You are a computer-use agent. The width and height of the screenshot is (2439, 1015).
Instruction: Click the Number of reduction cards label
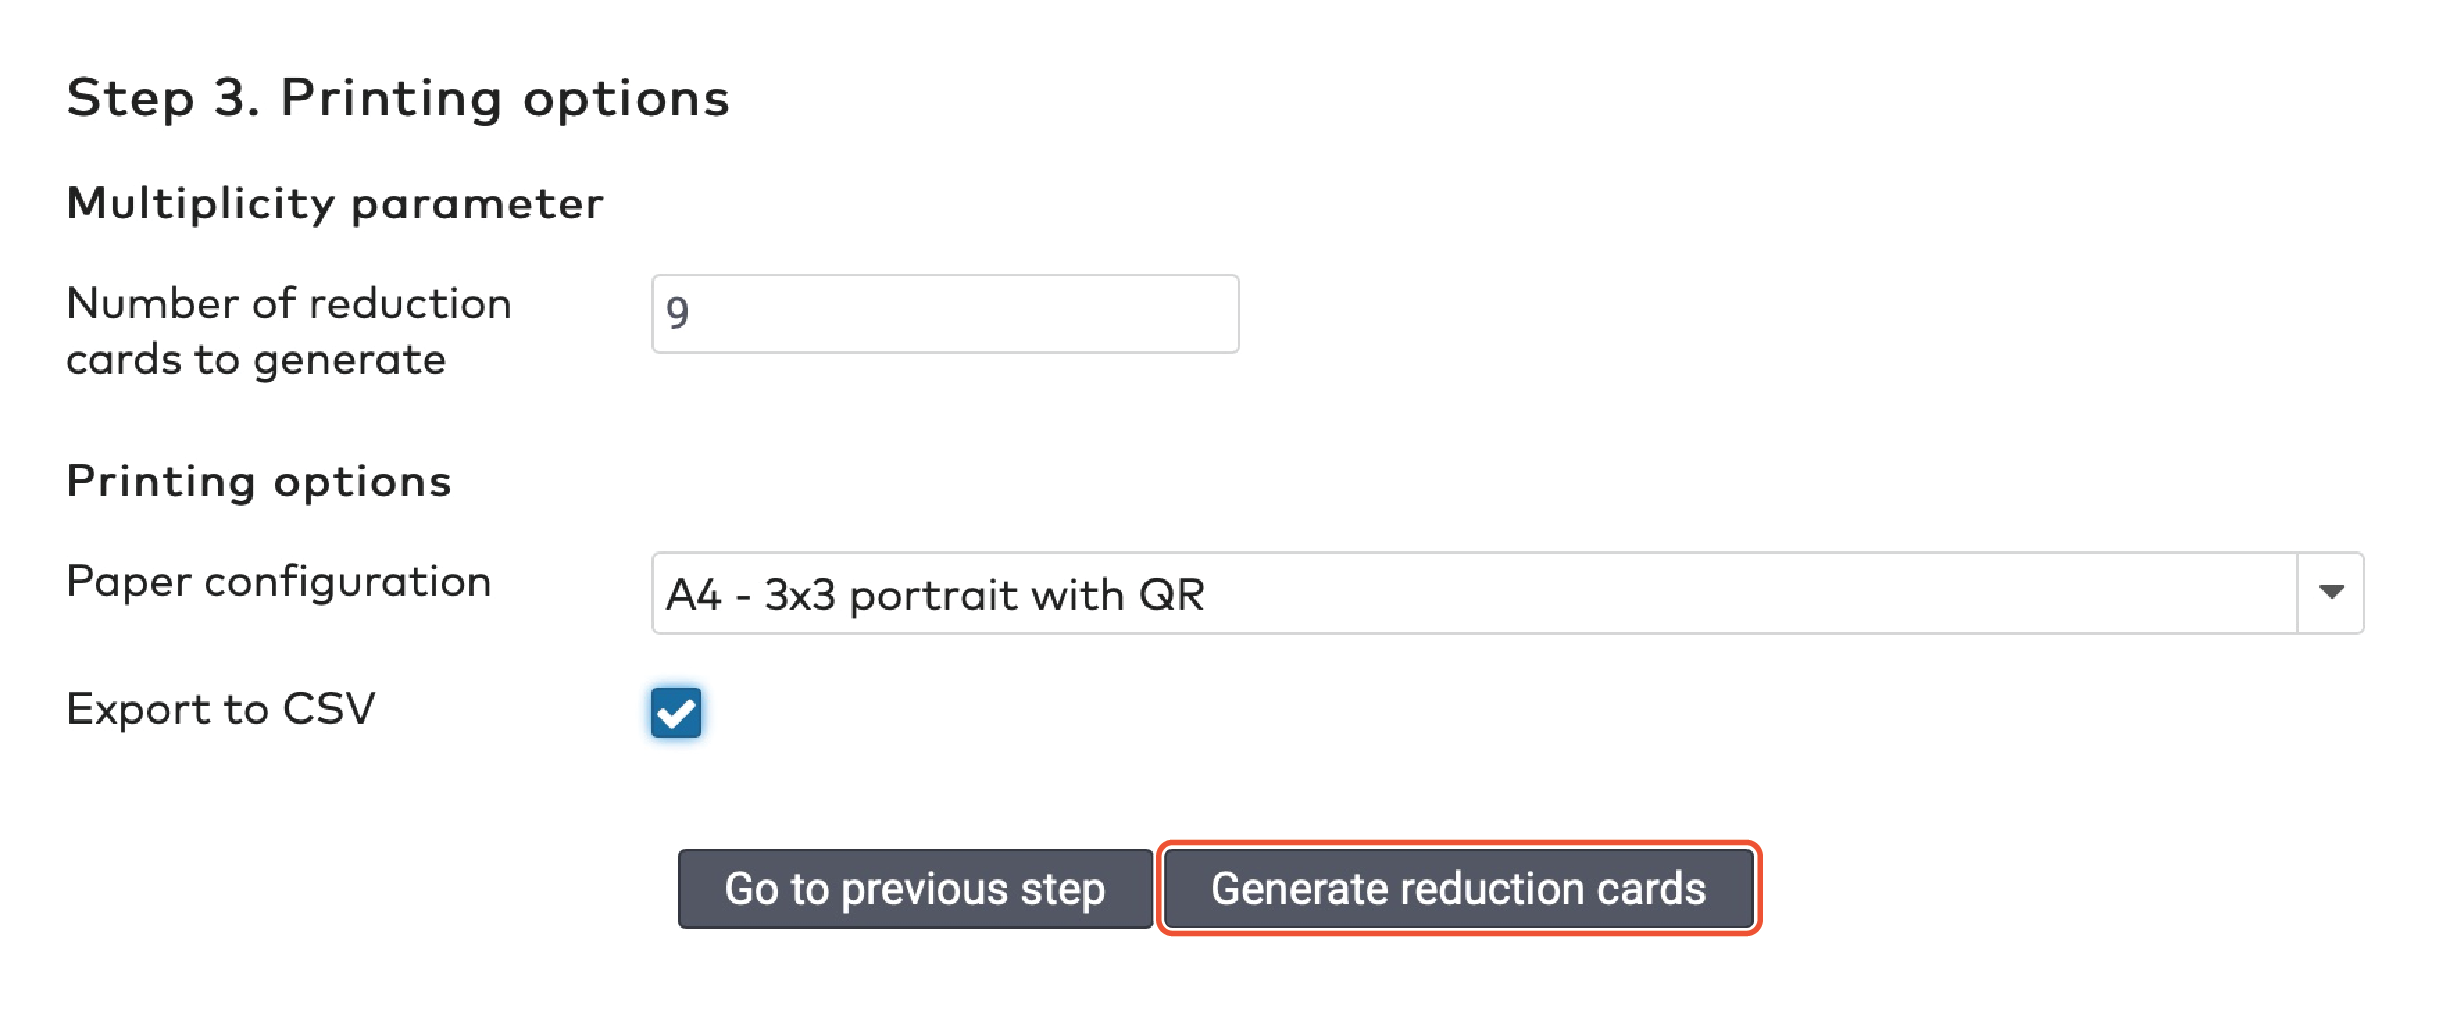[x=289, y=330]
